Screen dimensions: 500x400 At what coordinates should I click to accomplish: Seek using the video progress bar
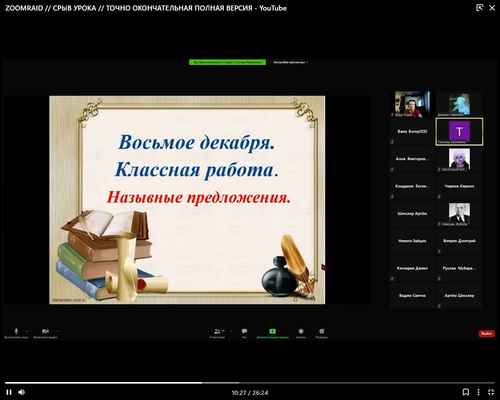coord(250,383)
